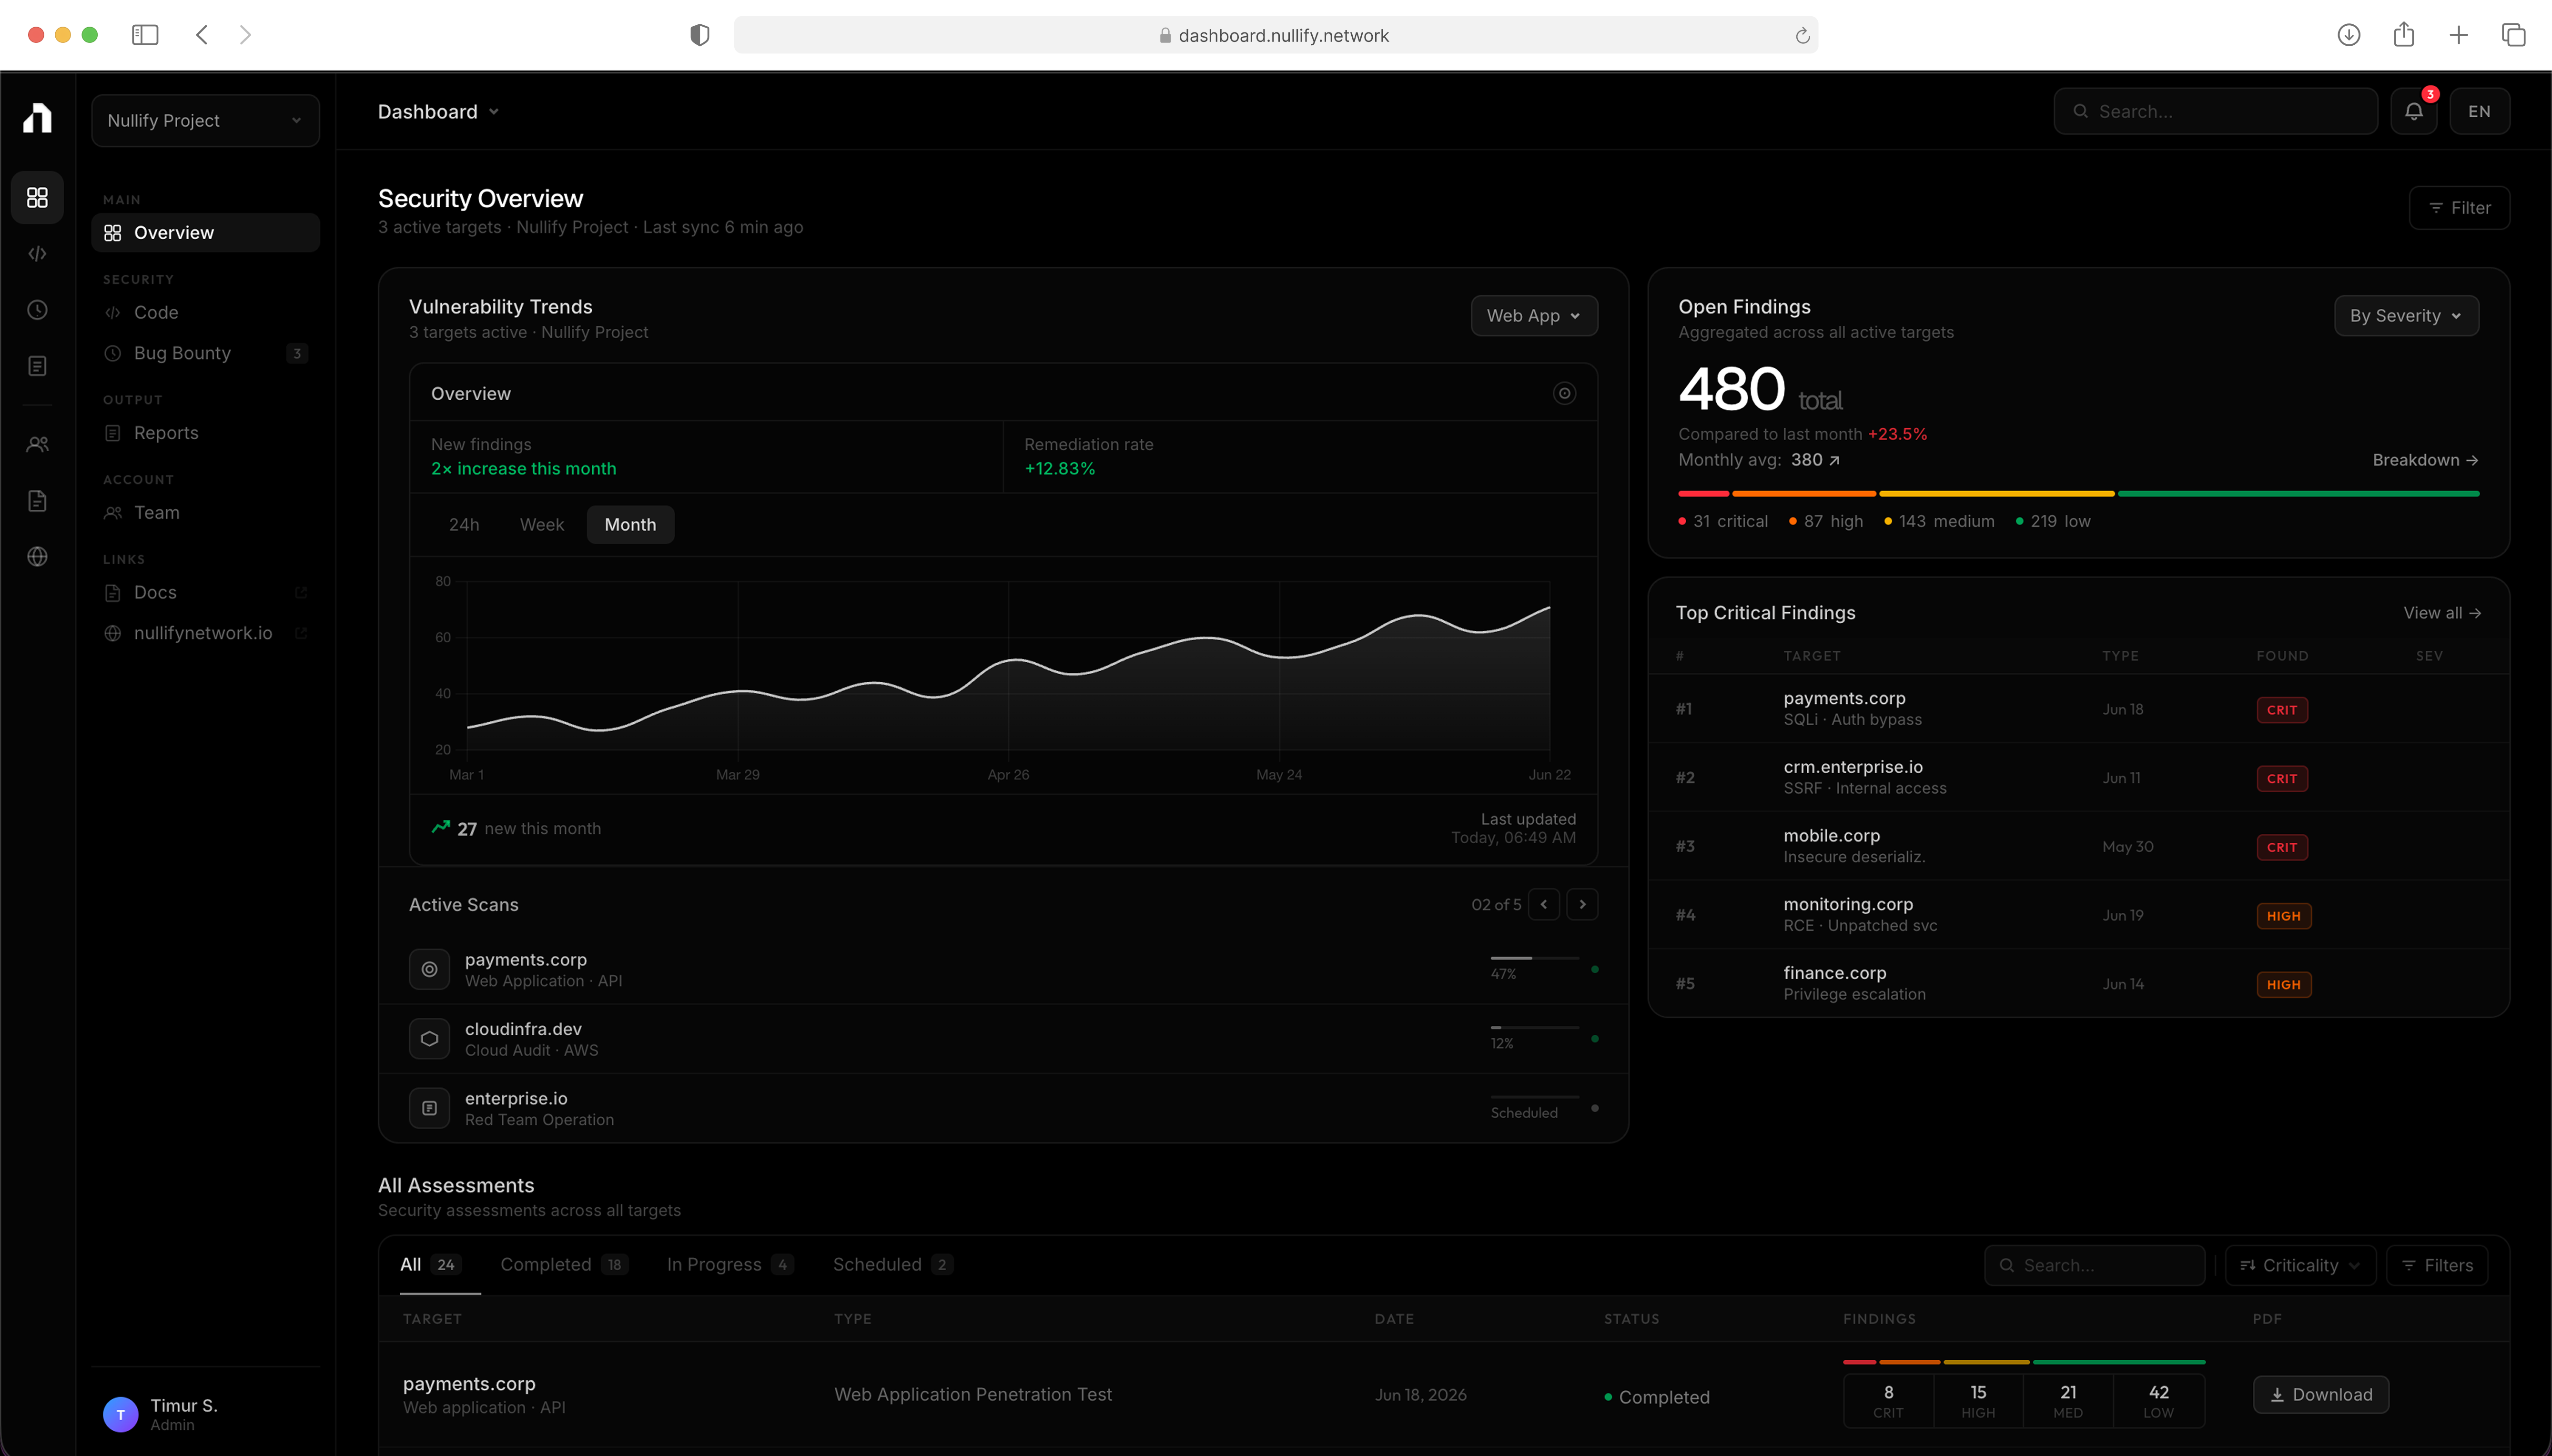
Task: Open Bug Bounty in the sidebar
Action: click(205, 353)
